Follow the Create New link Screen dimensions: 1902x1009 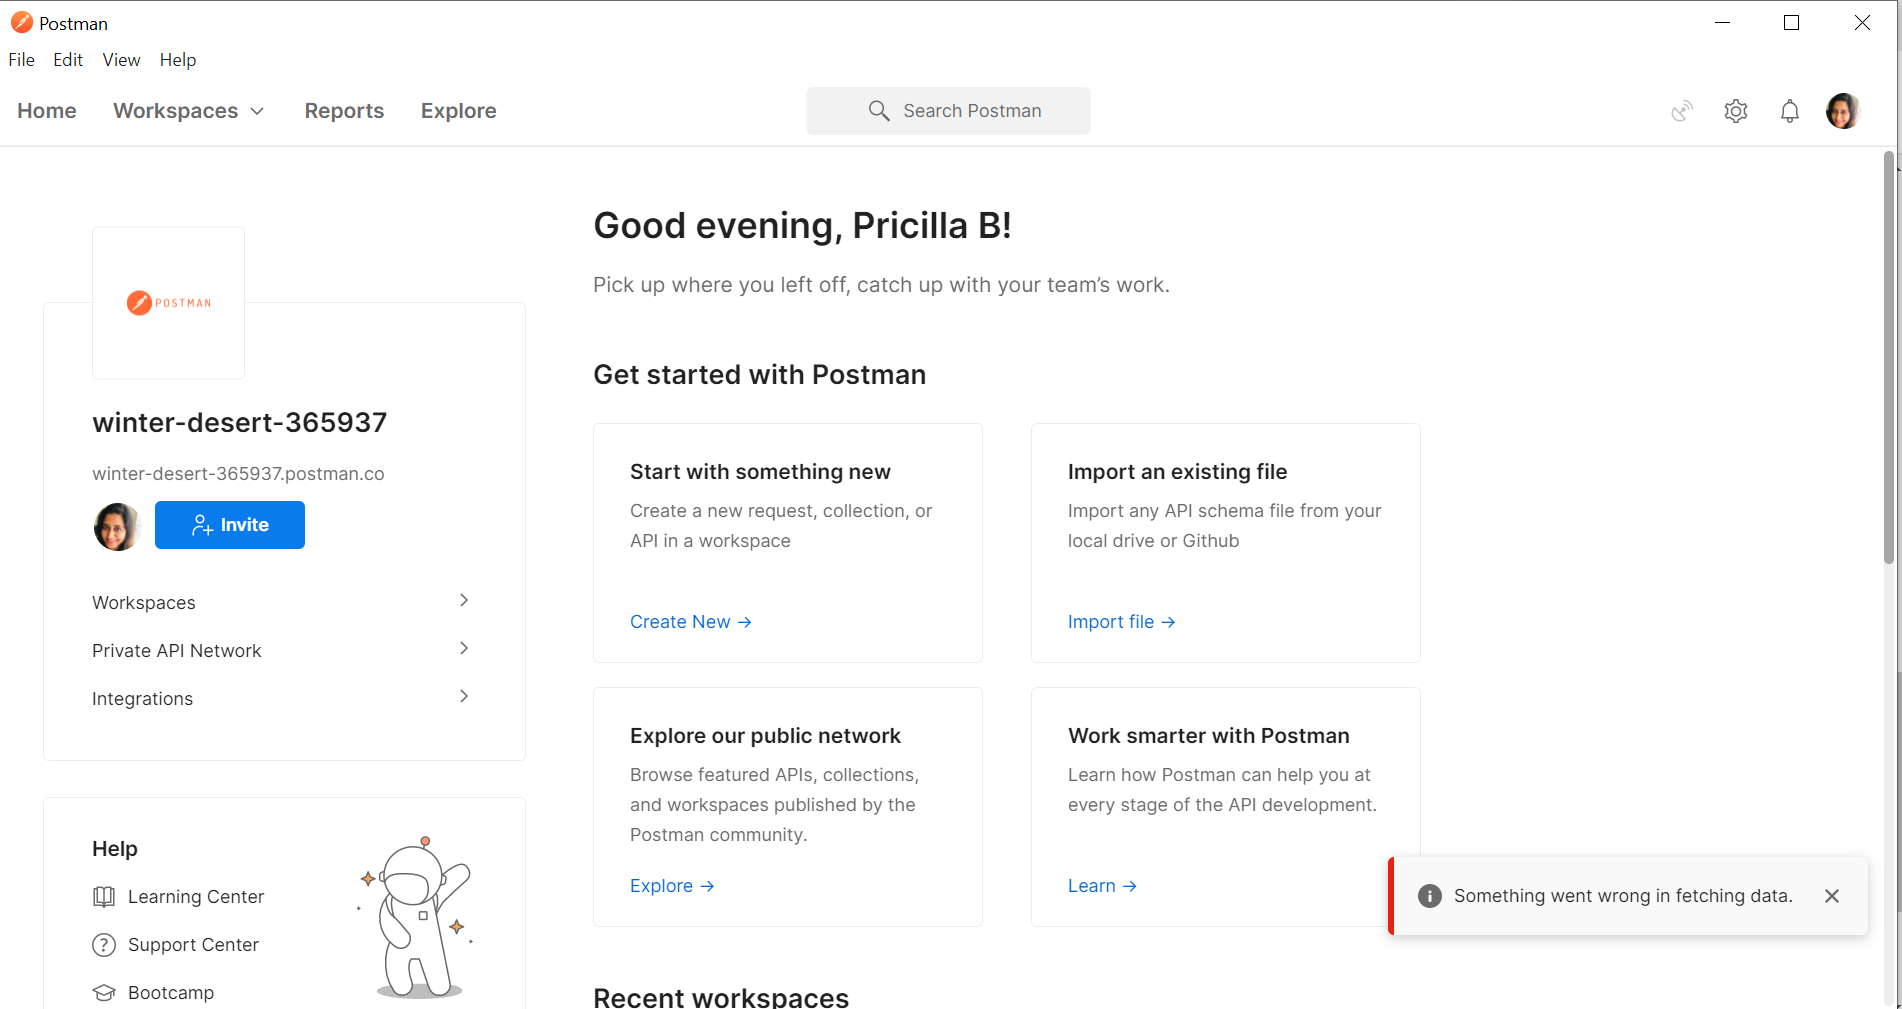point(690,622)
